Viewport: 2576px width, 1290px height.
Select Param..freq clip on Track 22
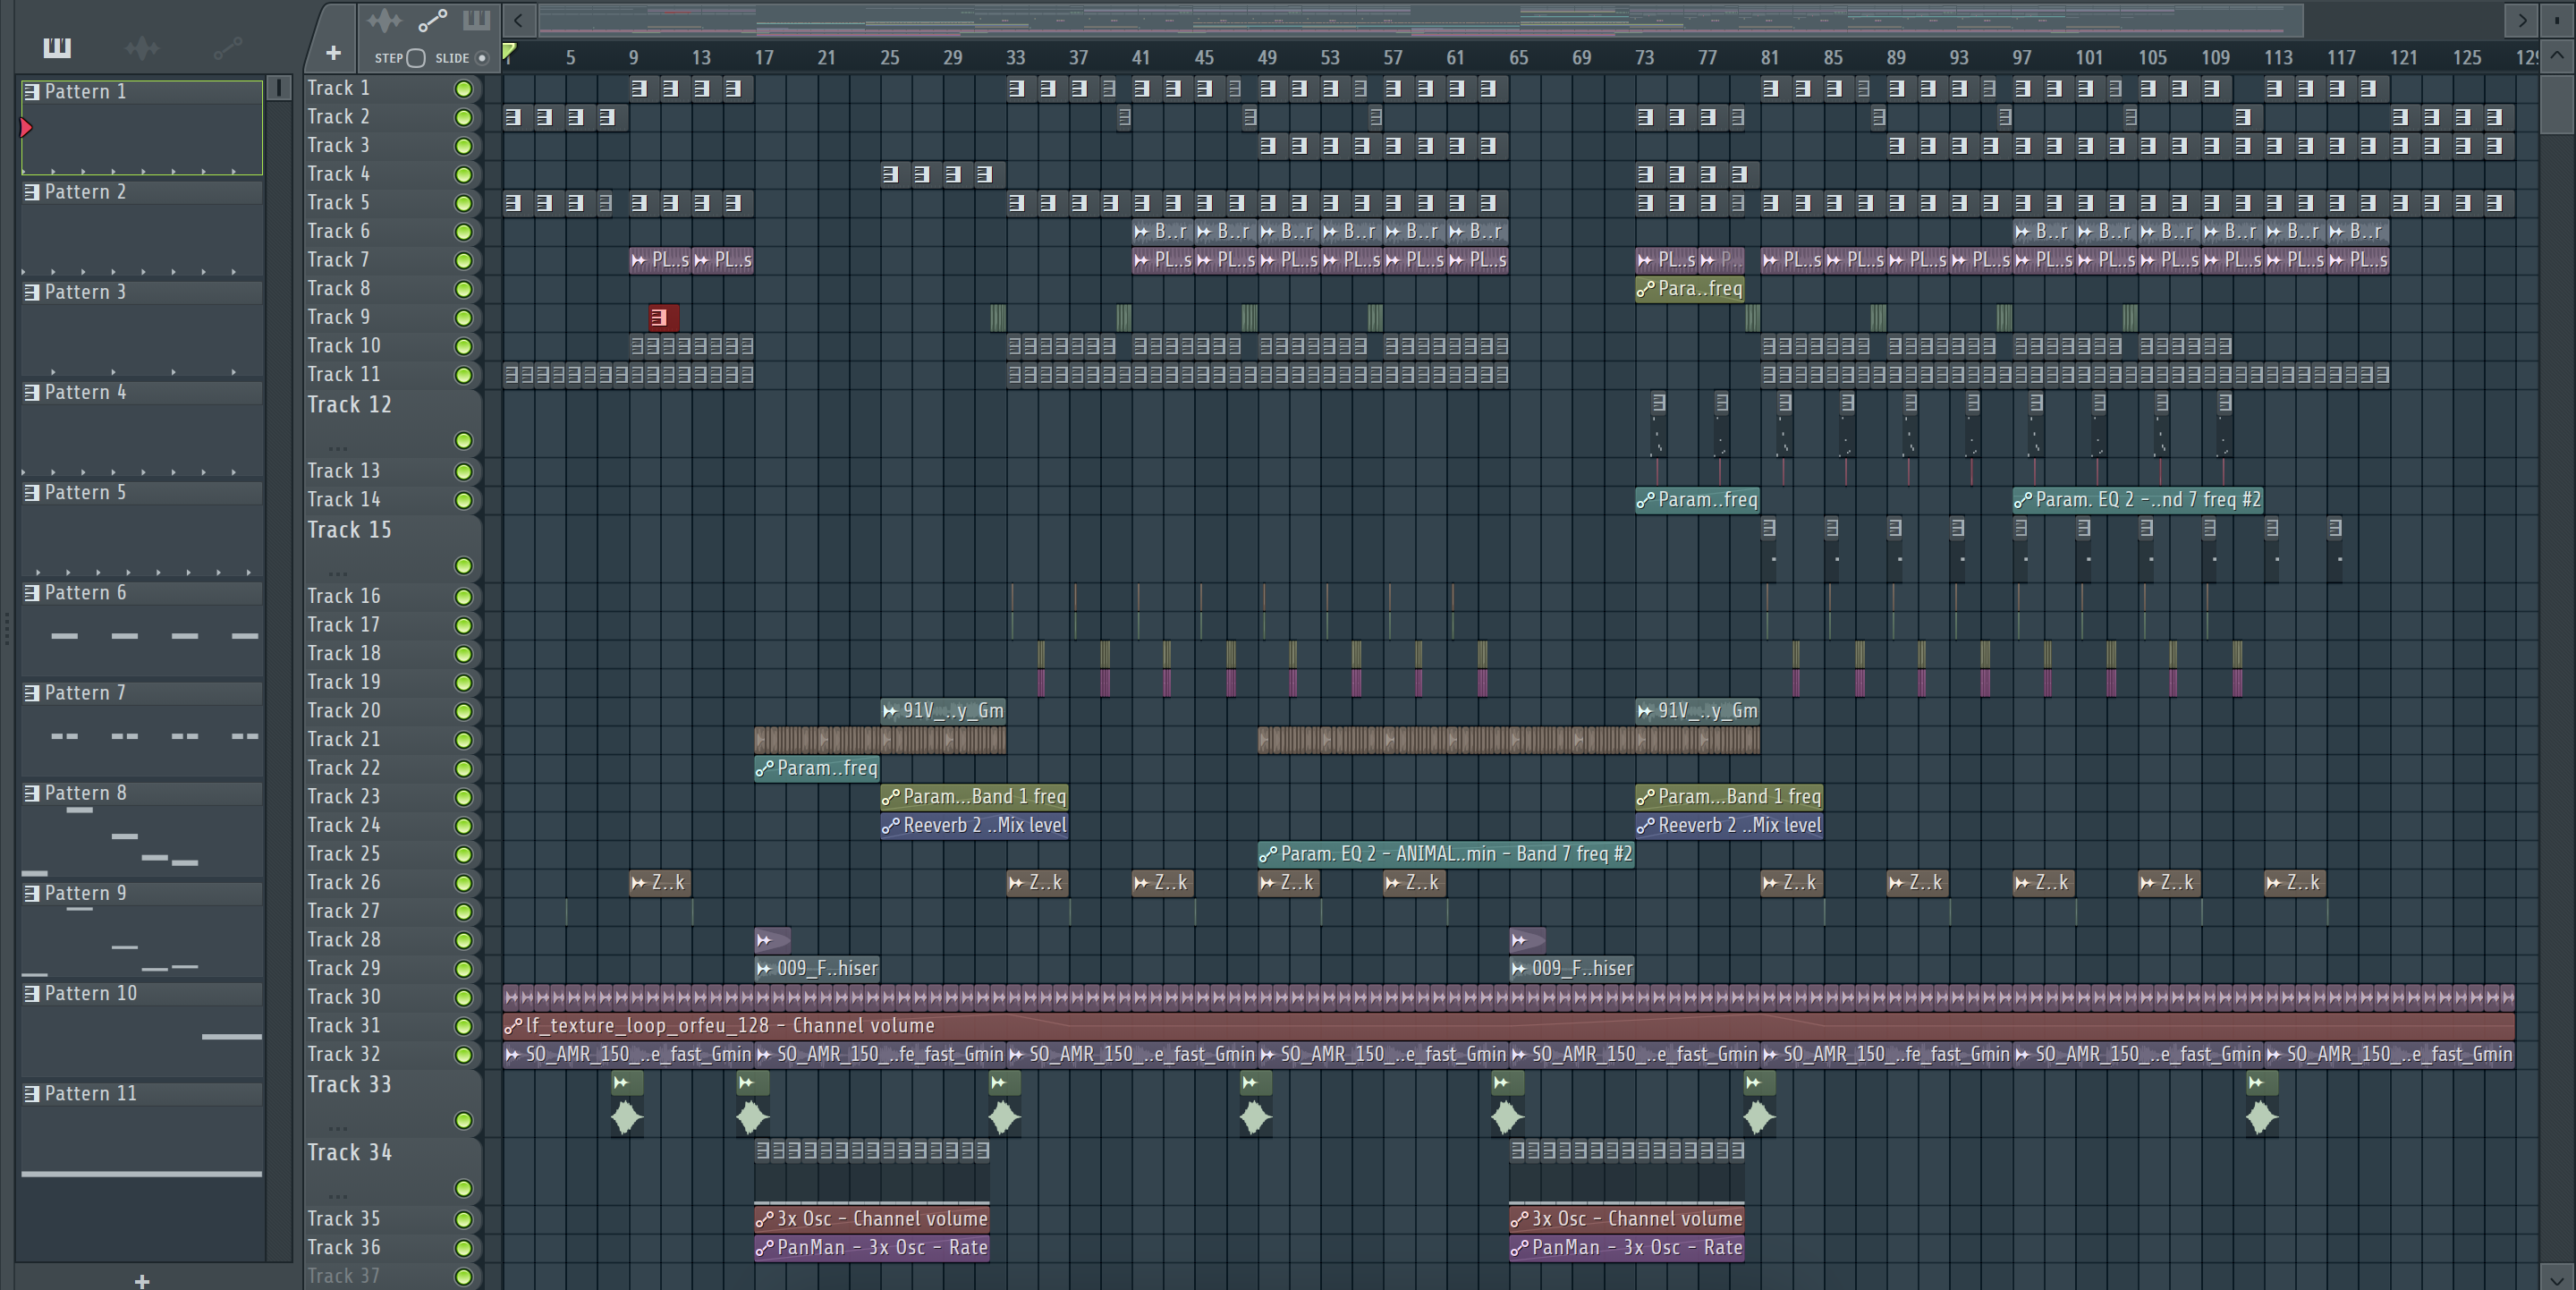[x=817, y=769]
